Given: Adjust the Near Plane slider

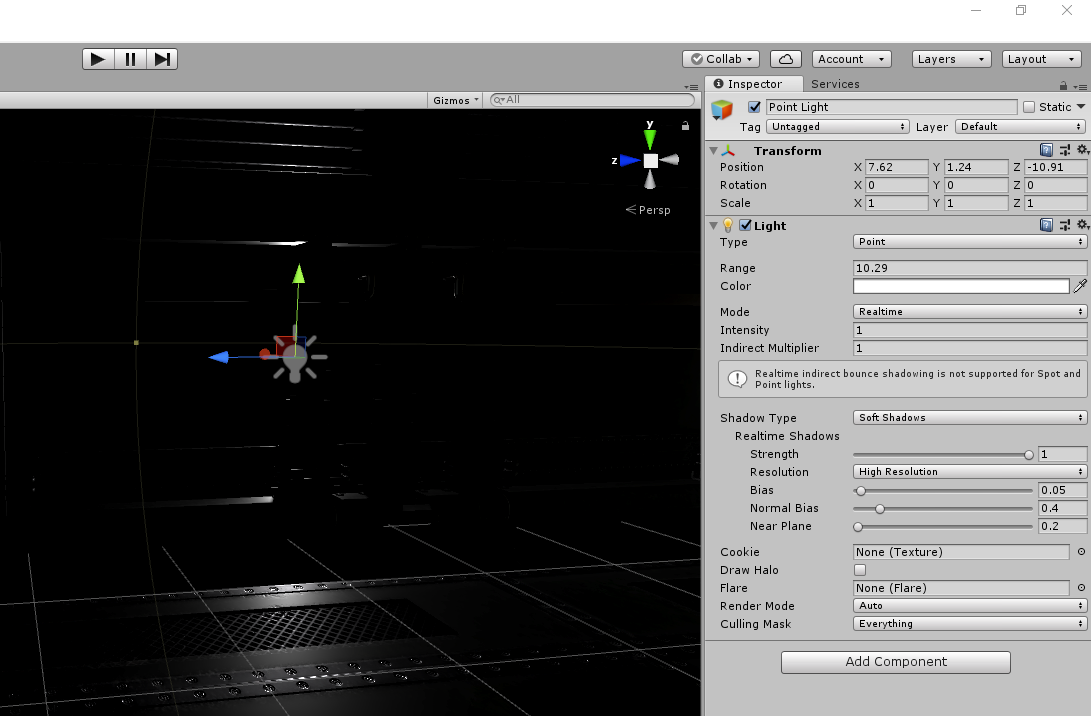Looking at the screenshot, I should coord(943,527).
